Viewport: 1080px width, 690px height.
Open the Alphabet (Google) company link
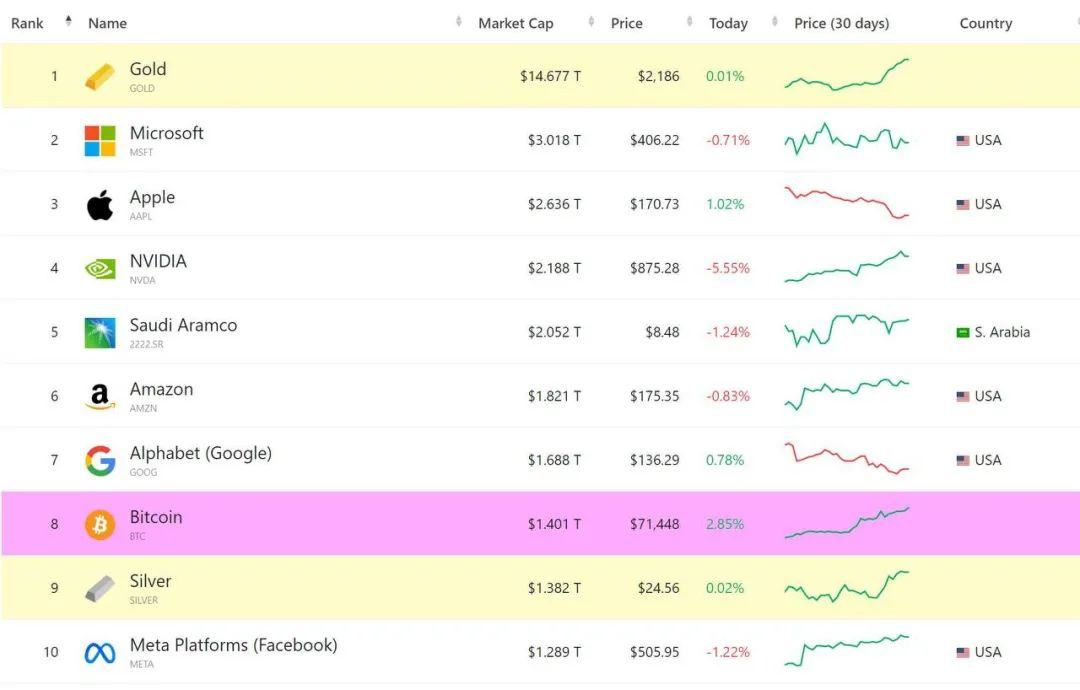click(x=200, y=454)
